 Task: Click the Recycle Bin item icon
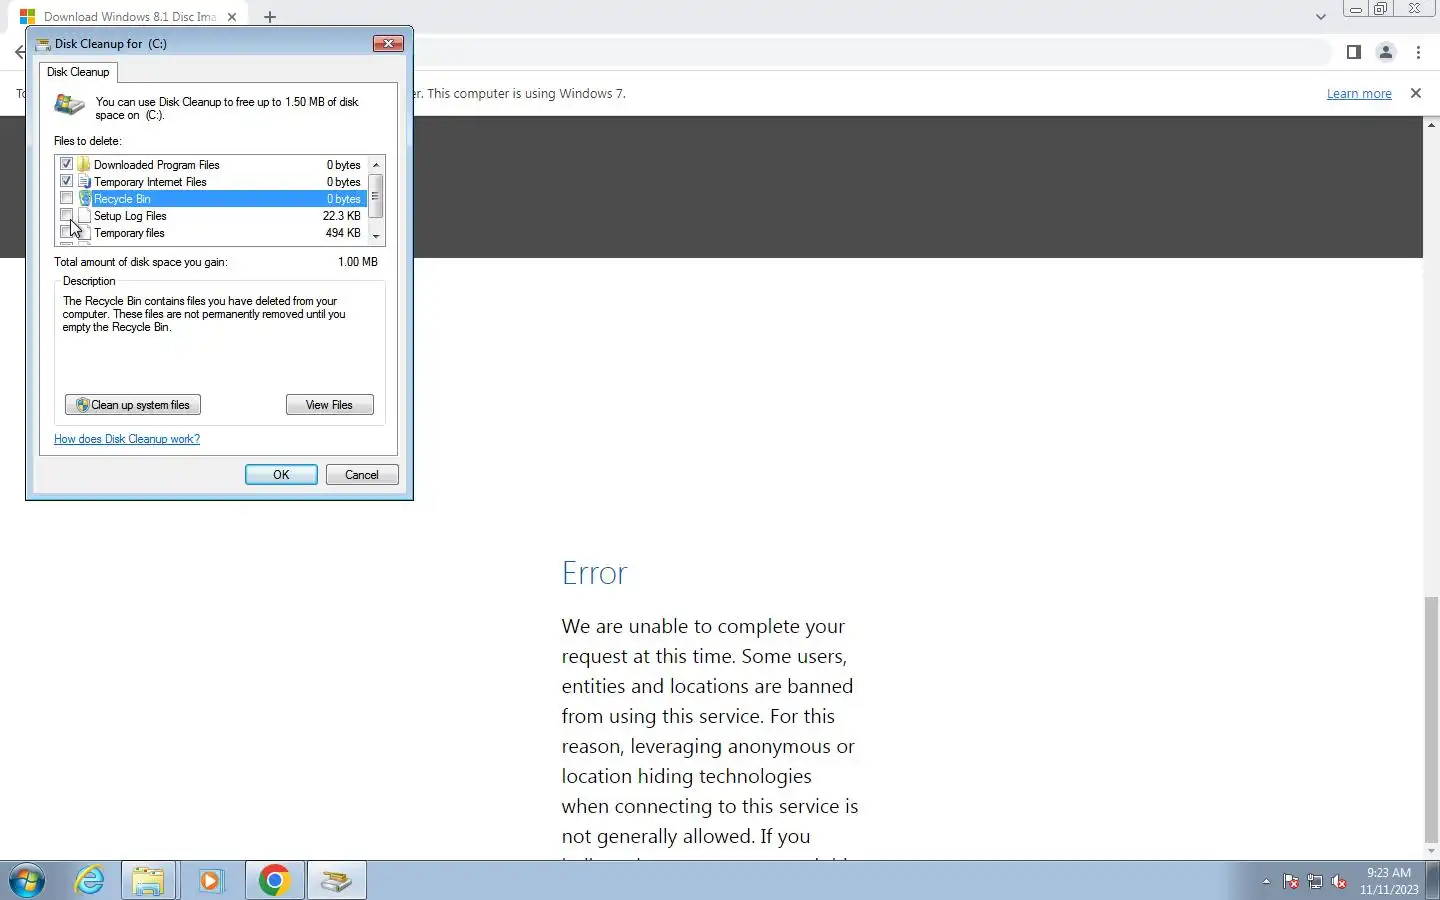click(x=85, y=198)
